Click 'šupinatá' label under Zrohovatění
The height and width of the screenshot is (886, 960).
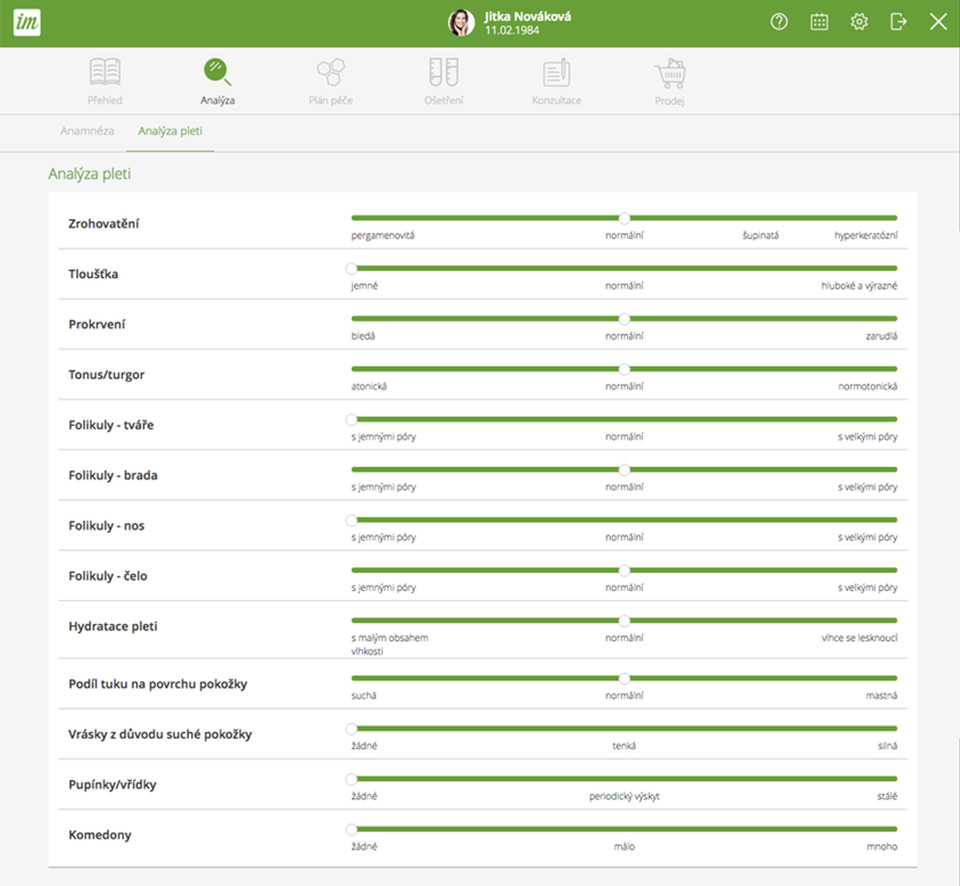tap(760, 235)
